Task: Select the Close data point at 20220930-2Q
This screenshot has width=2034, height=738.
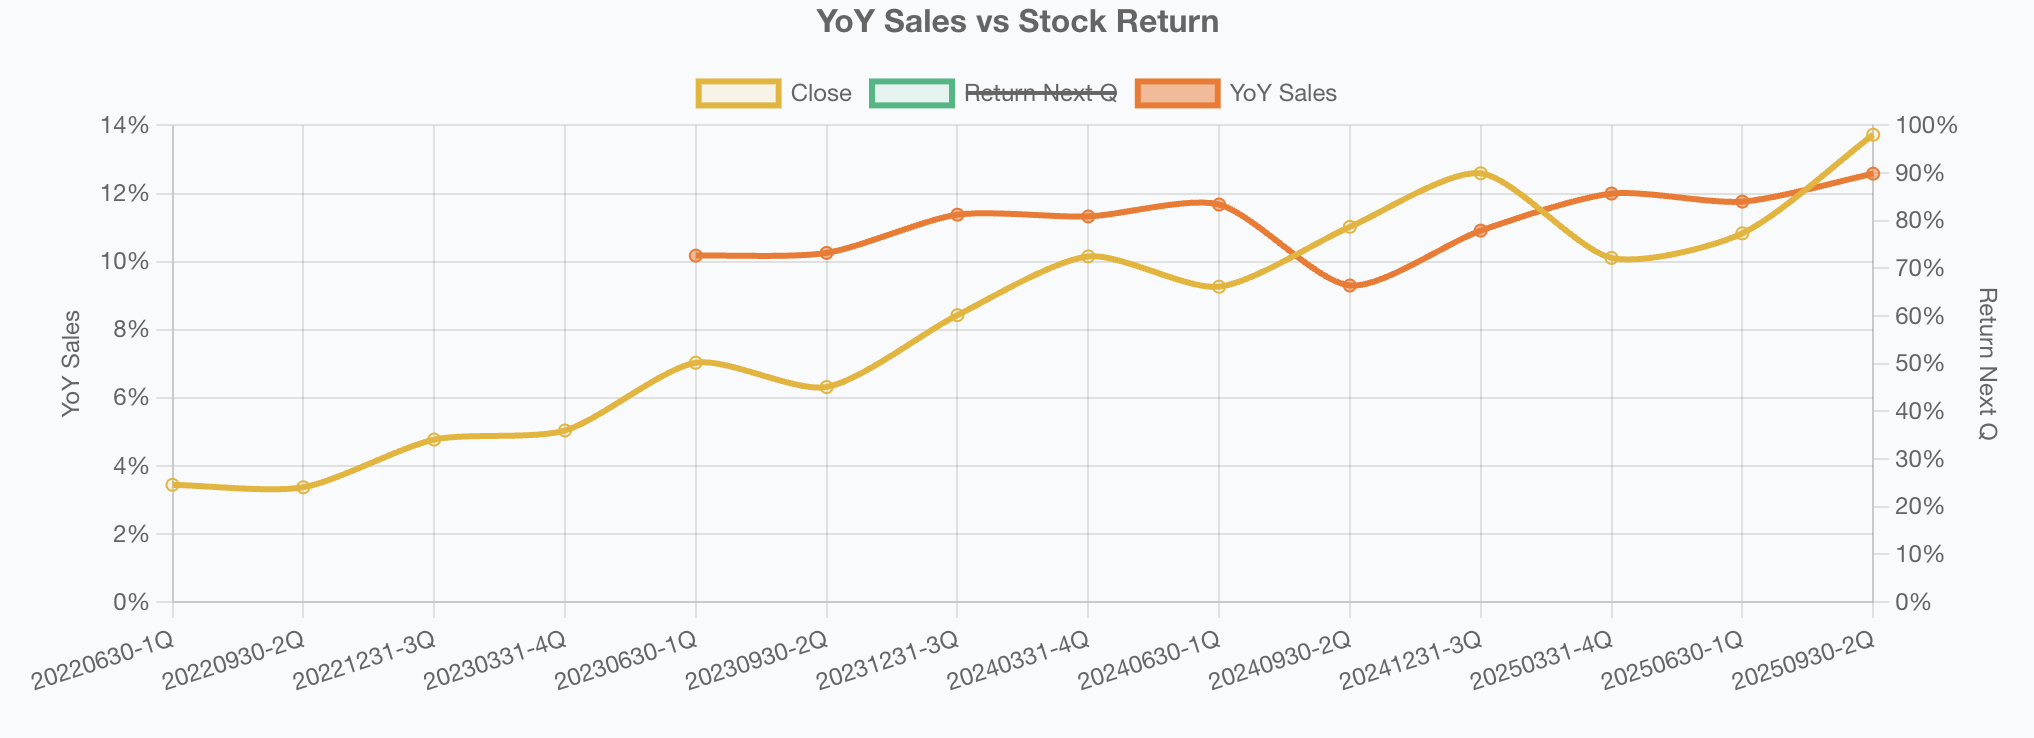Action: pyautogui.click(x=303, y=488)
